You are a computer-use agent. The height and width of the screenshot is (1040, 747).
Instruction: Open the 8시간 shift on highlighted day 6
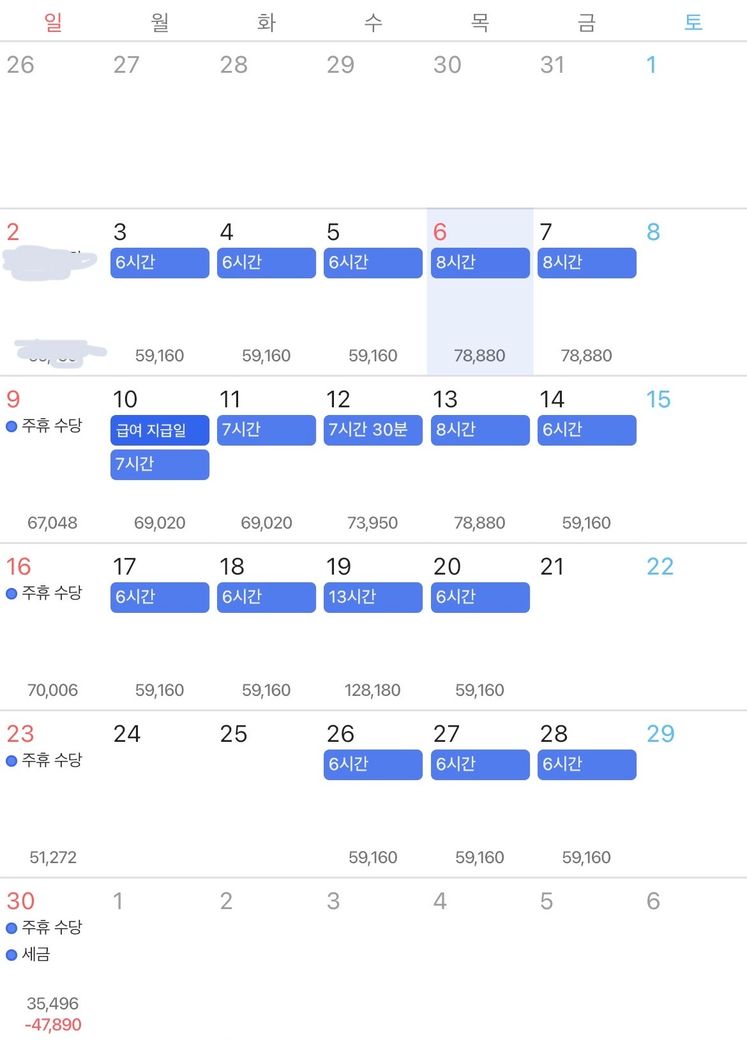(480, 263)
